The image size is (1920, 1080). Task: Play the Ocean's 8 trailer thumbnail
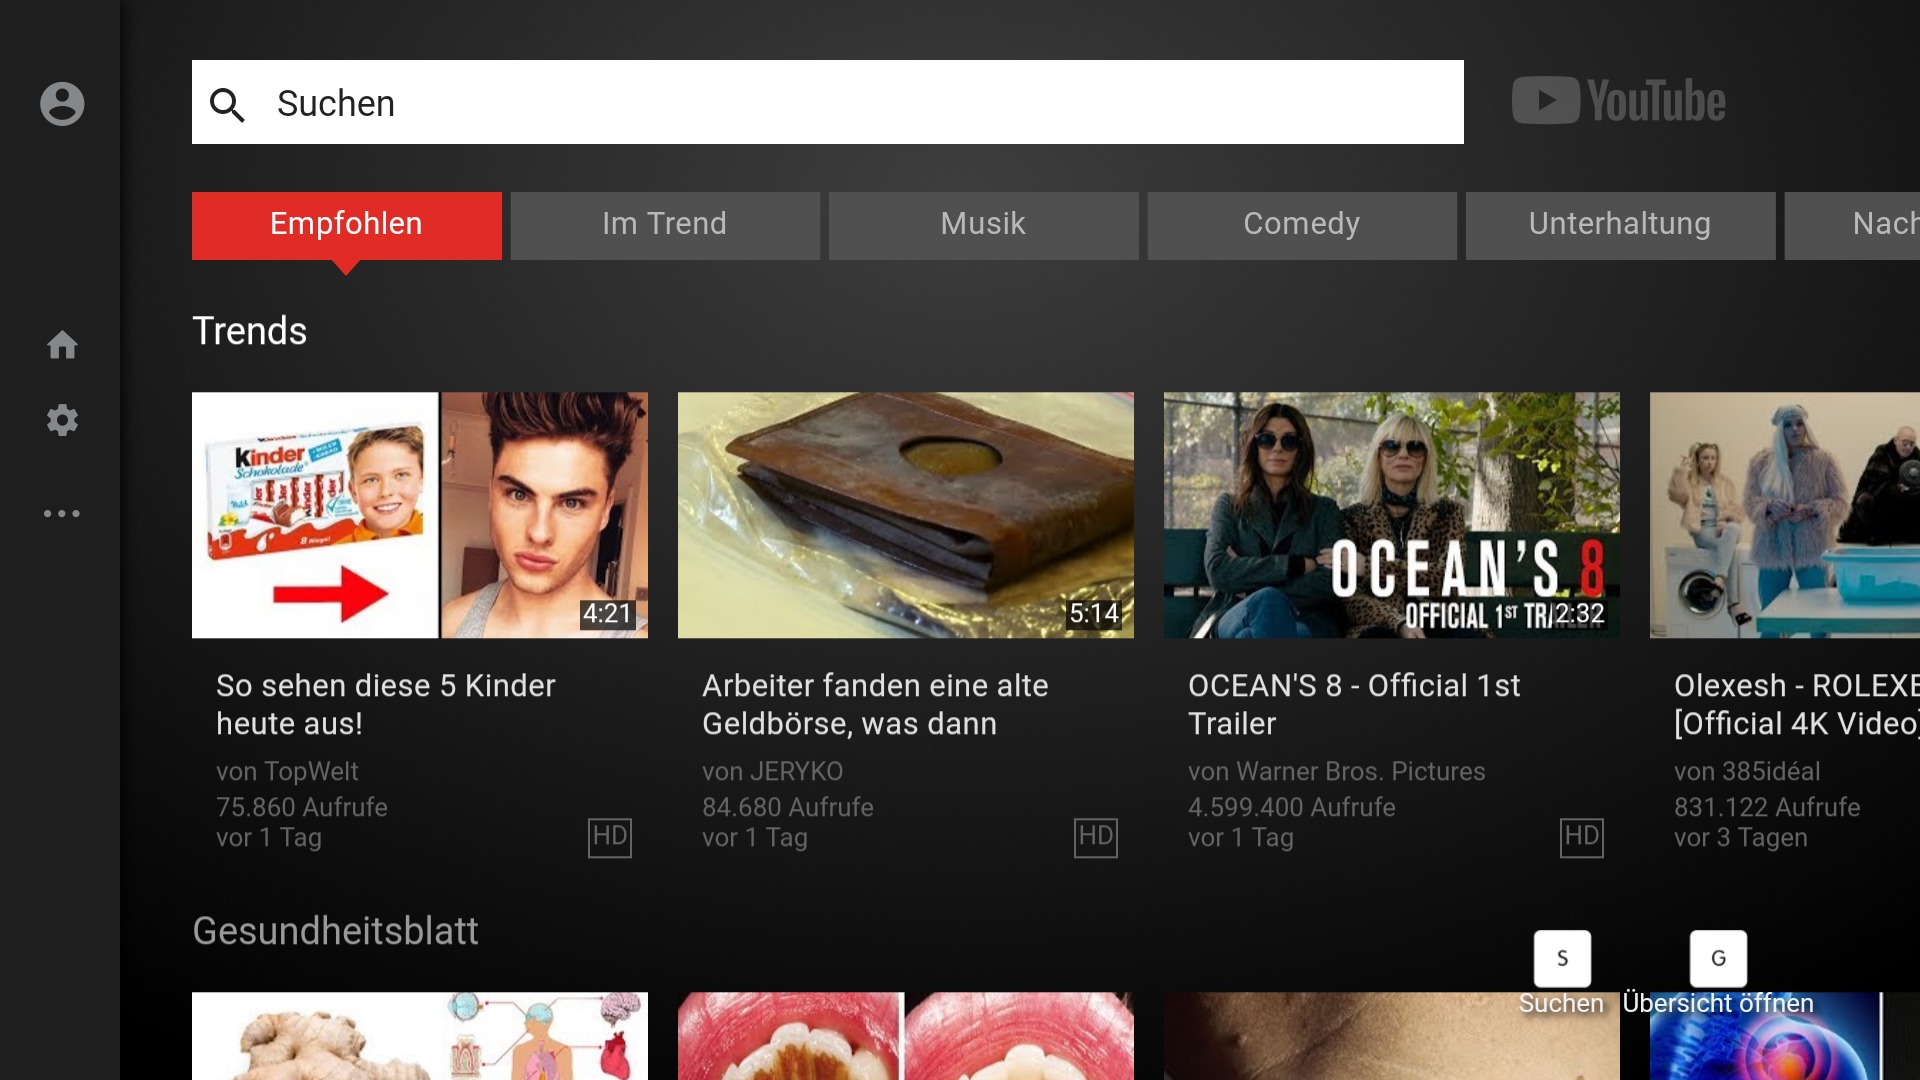[1391, 514]
